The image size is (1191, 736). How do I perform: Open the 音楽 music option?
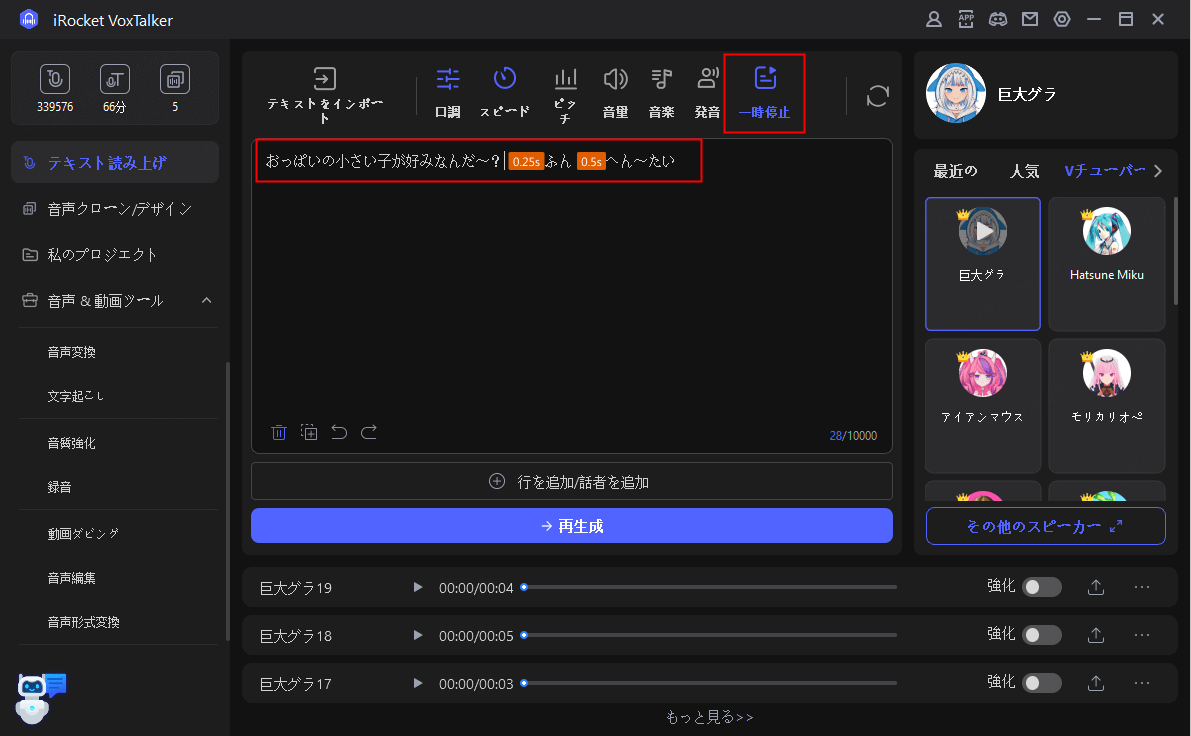662,93
